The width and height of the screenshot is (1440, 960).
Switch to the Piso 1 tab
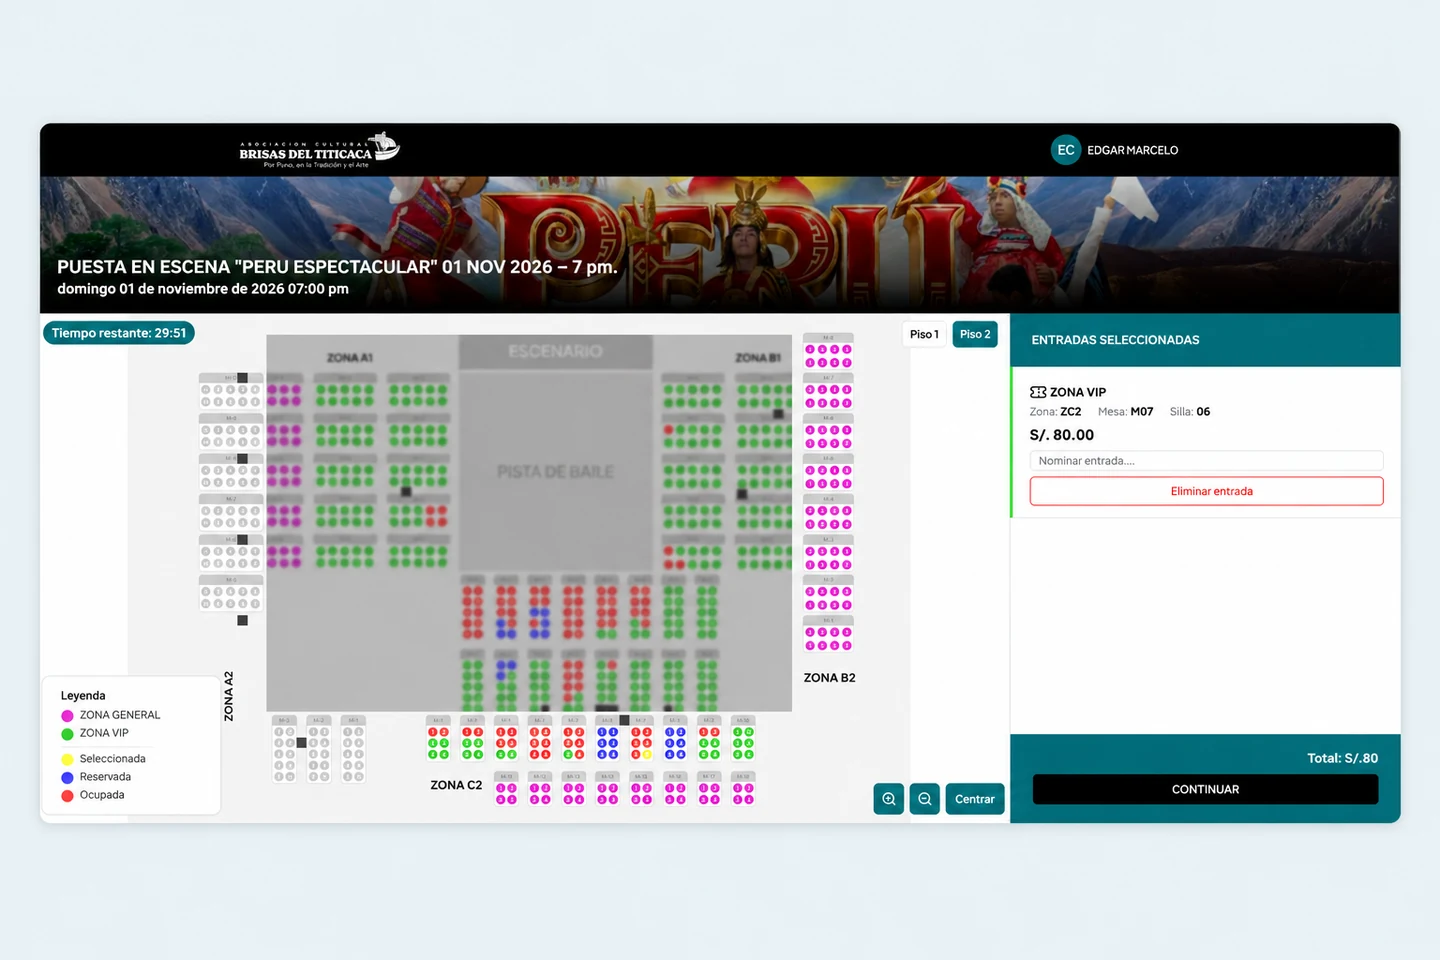924,334
